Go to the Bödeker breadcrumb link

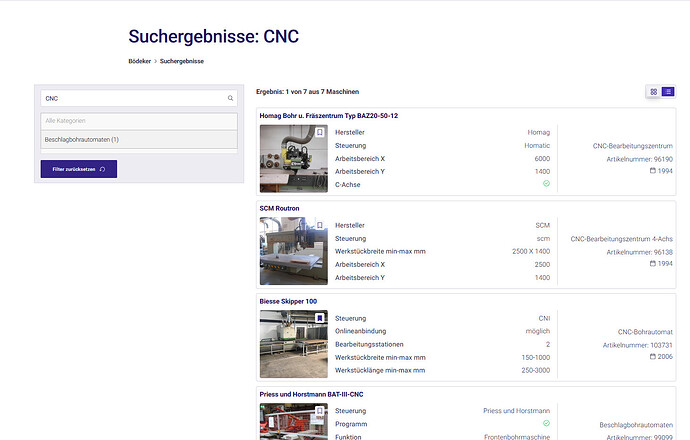point(139,61)
